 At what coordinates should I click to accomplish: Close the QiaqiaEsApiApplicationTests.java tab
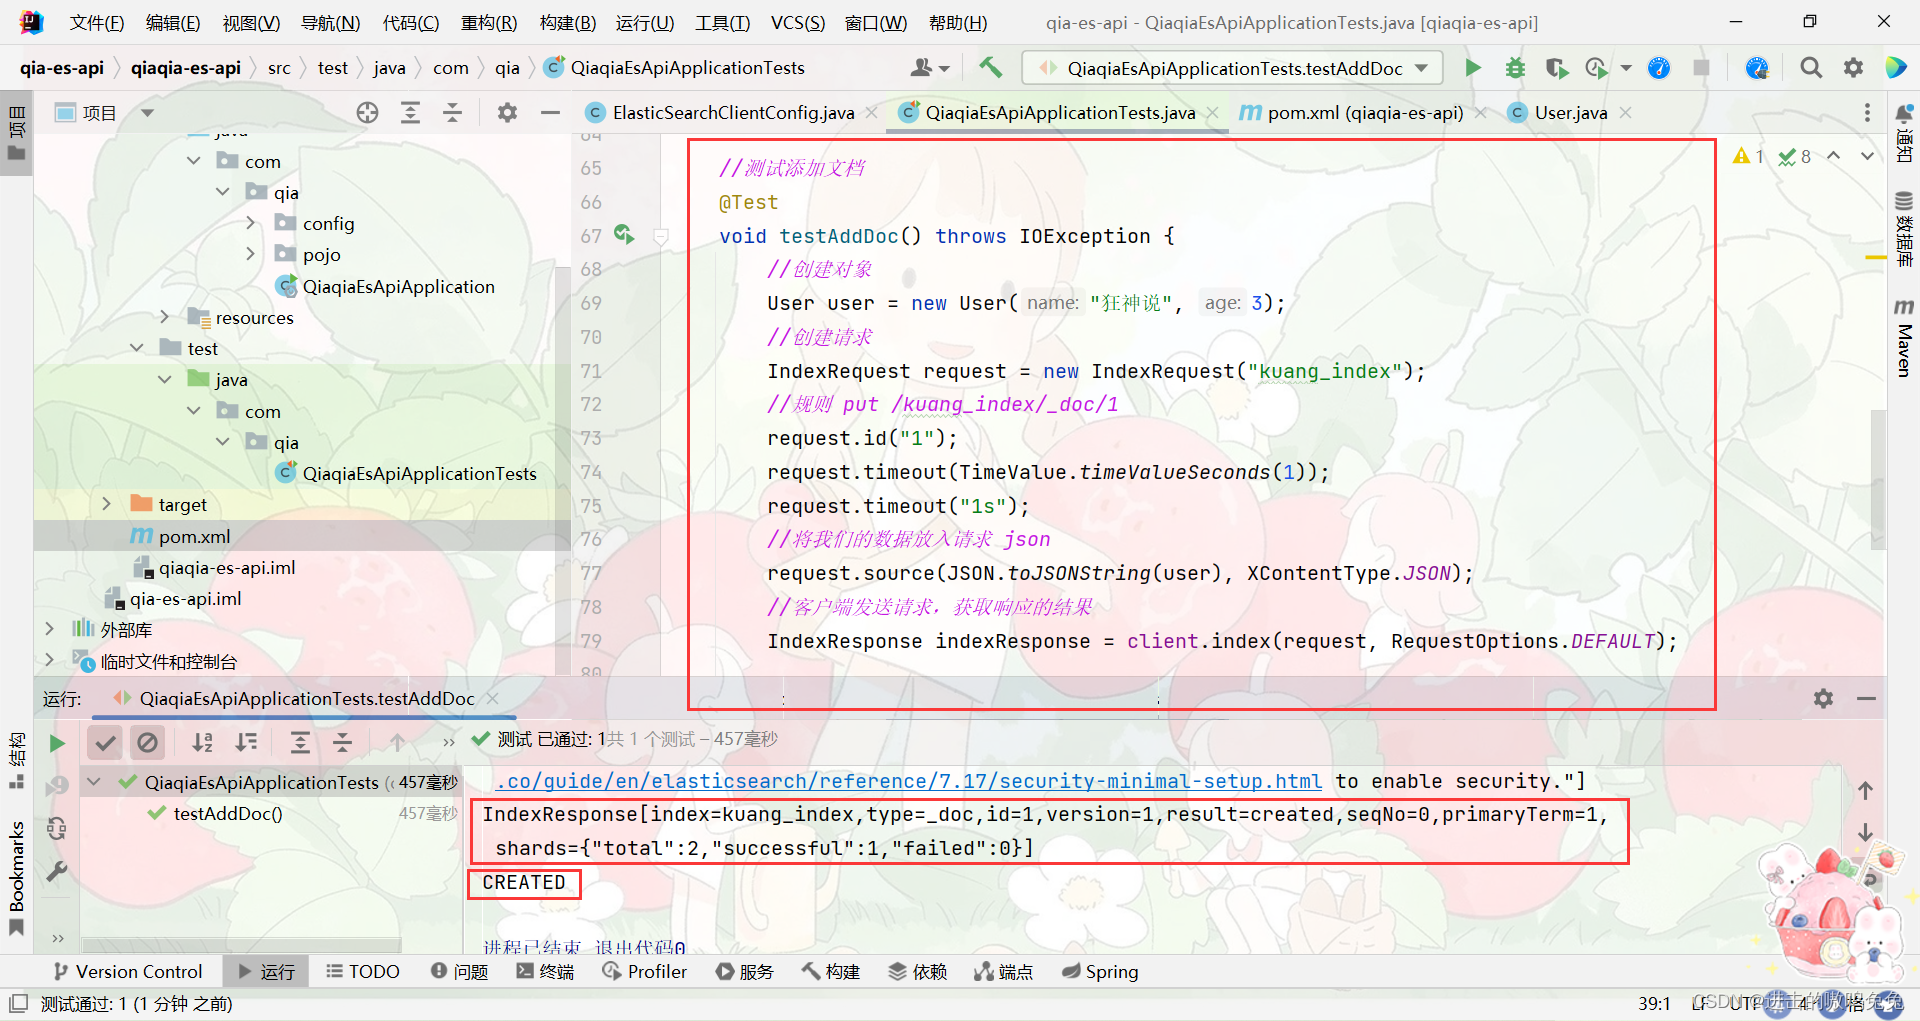[x=1212, y=113]
